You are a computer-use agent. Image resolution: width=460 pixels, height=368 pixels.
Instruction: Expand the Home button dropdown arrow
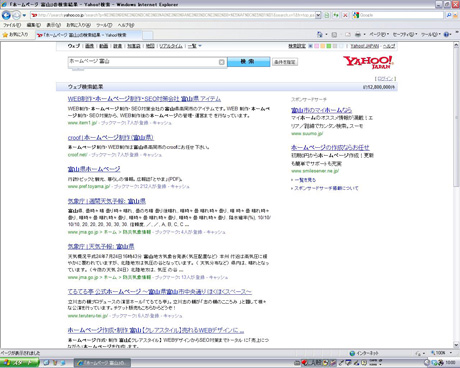click(x=326, y=34)
